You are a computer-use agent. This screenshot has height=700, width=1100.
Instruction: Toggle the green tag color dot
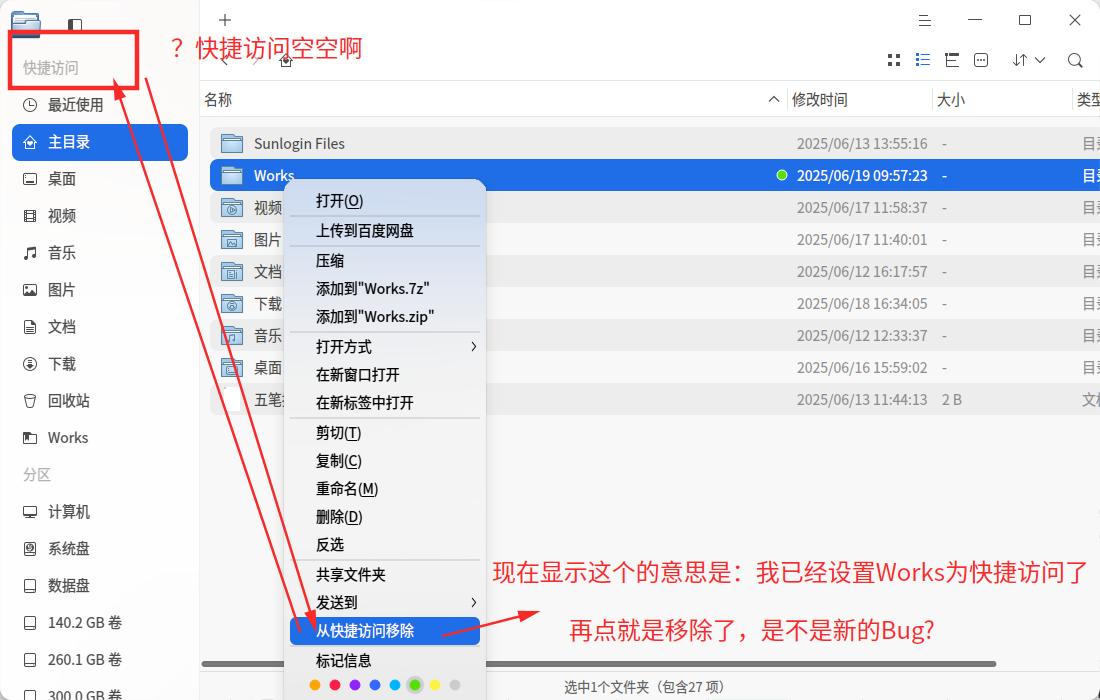[x=415, y=685]
